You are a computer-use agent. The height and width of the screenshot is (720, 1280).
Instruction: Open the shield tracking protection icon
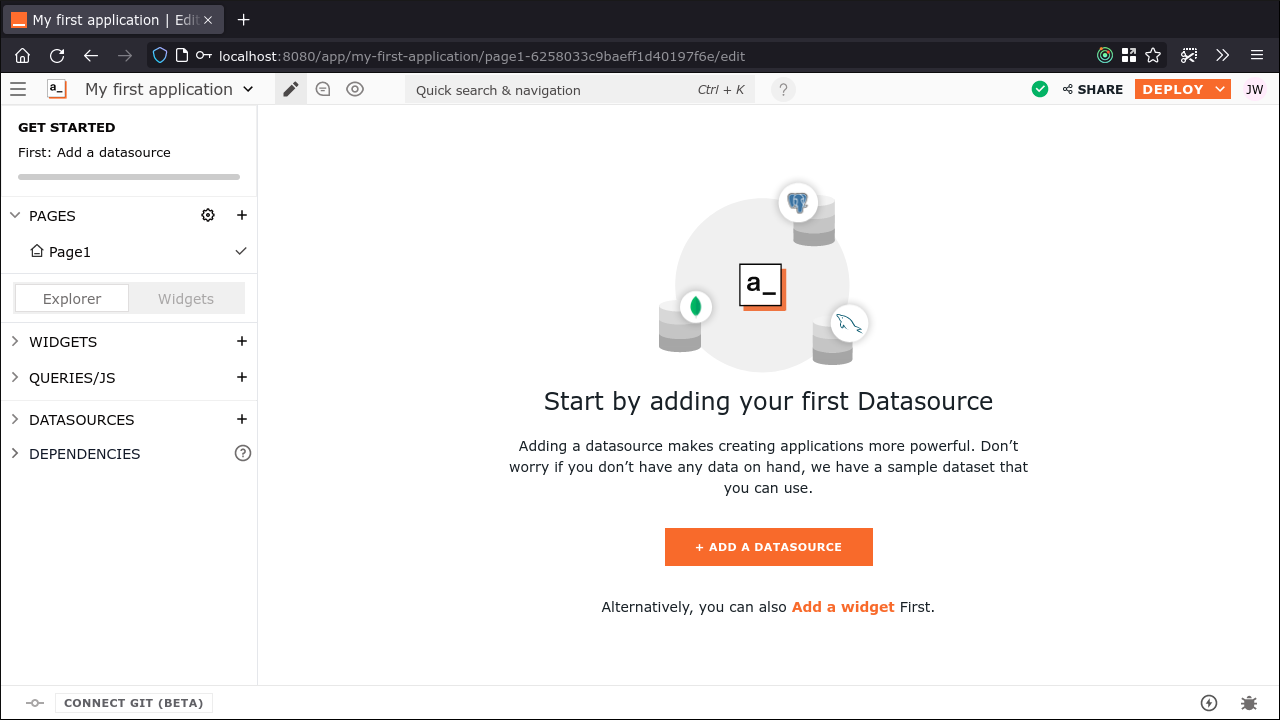click(160, 56)
